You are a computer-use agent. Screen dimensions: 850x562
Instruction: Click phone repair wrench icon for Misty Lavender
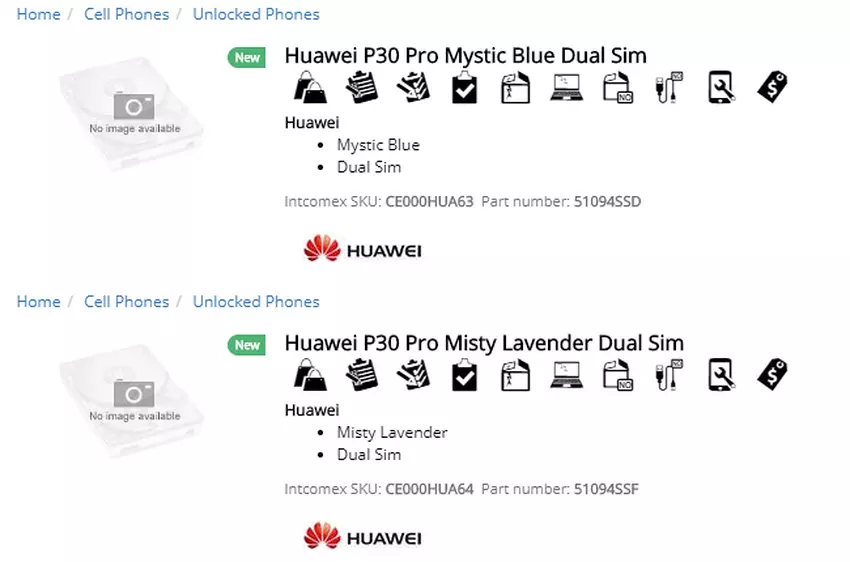coord(722,374)
